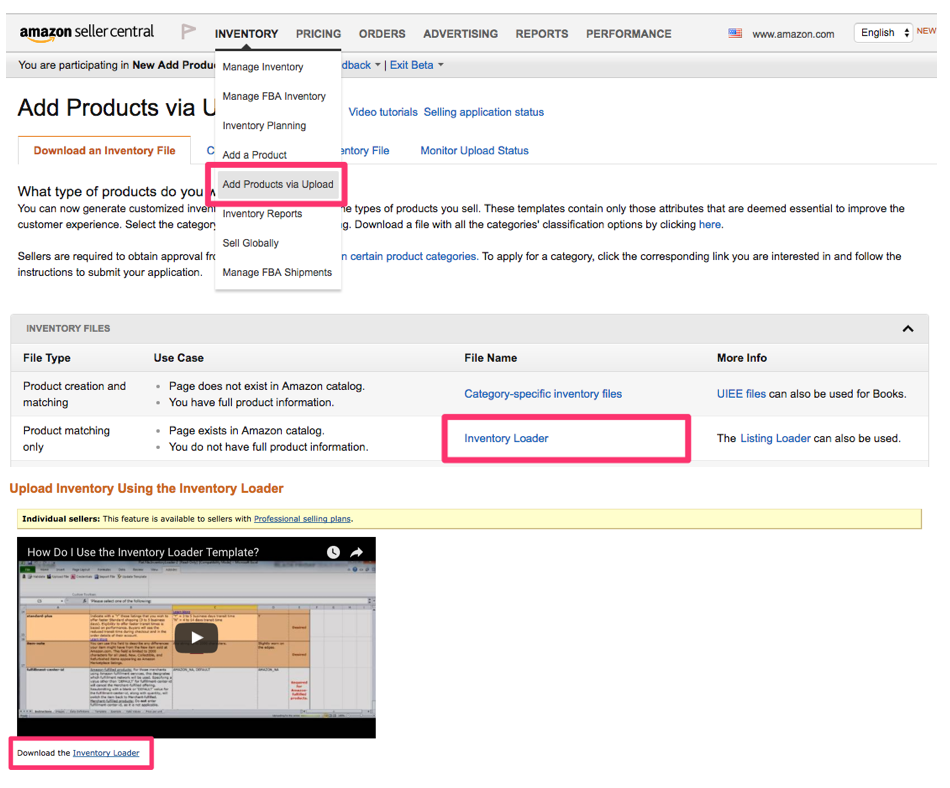Open the Pricing menu in the top navigation

click(318, 34)
